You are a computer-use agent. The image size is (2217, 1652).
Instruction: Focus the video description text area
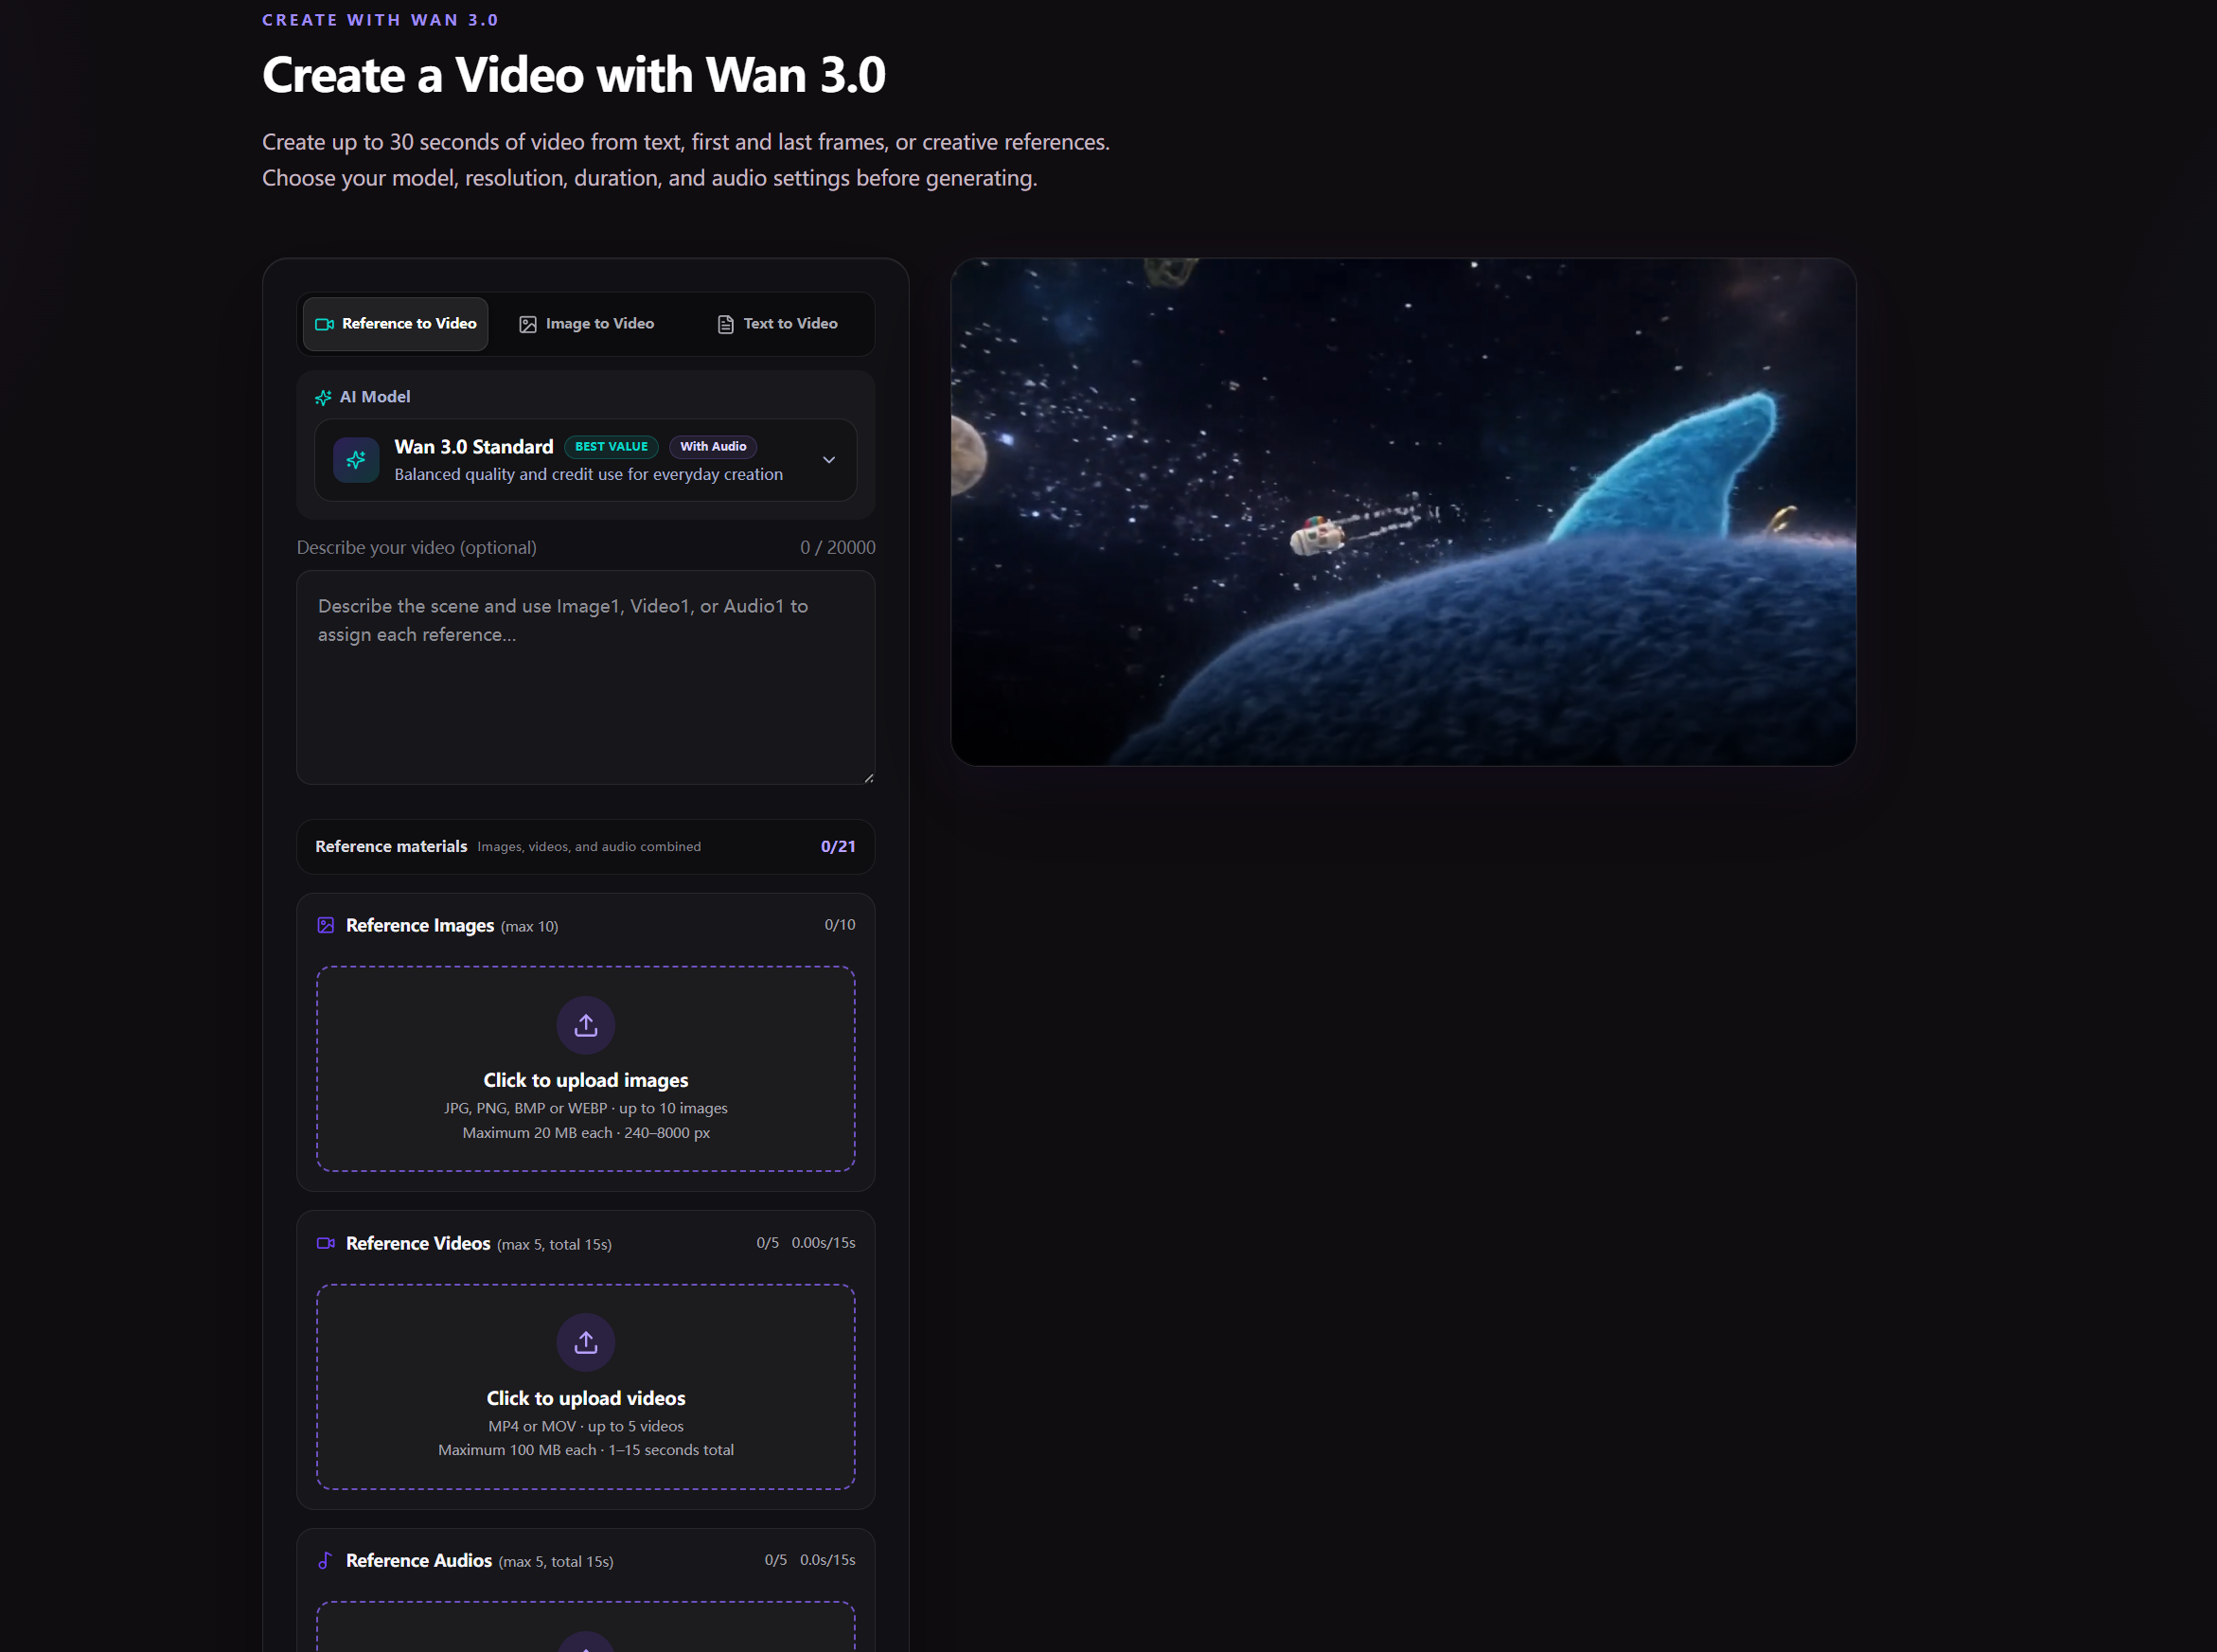click(x=586, y=678)
